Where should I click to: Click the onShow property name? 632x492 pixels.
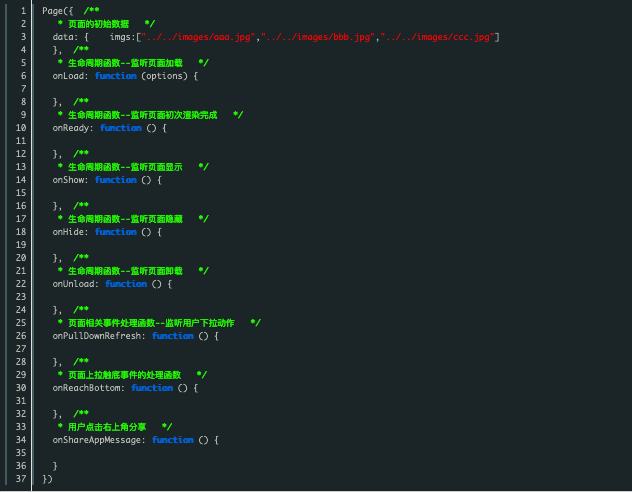(x=70, y=180)
